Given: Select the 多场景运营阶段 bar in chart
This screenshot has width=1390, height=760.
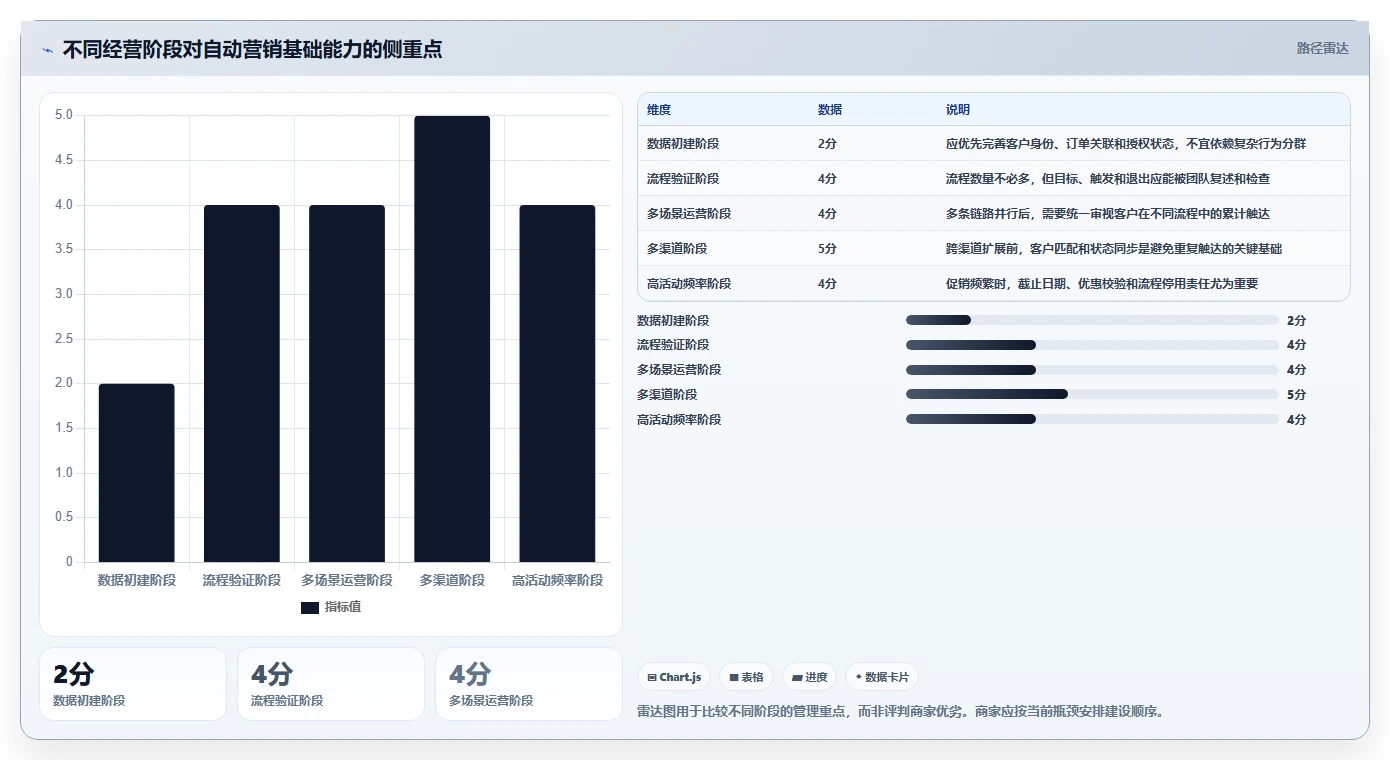Looking at the screenshot, I should [347, 384].
